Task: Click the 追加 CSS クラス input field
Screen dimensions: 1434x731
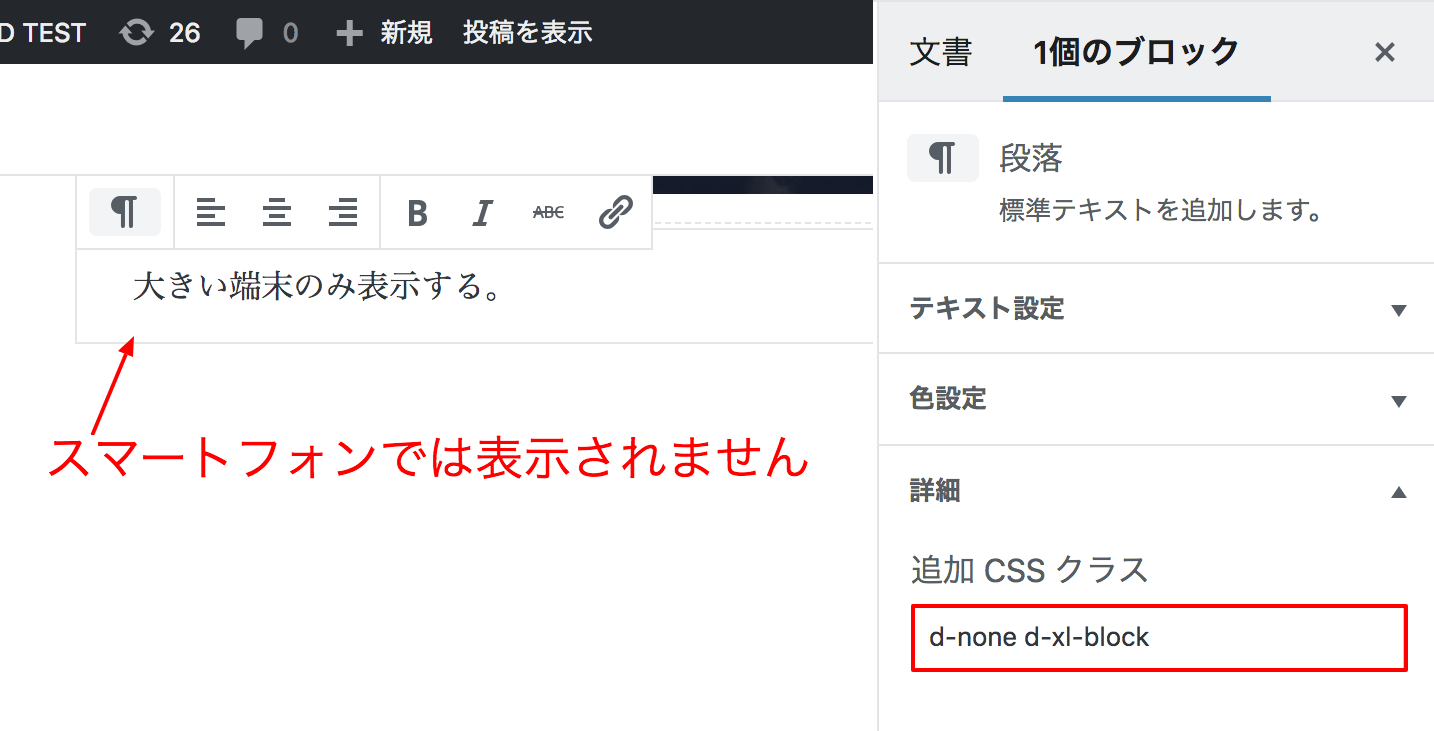Action: point(1159,637)
